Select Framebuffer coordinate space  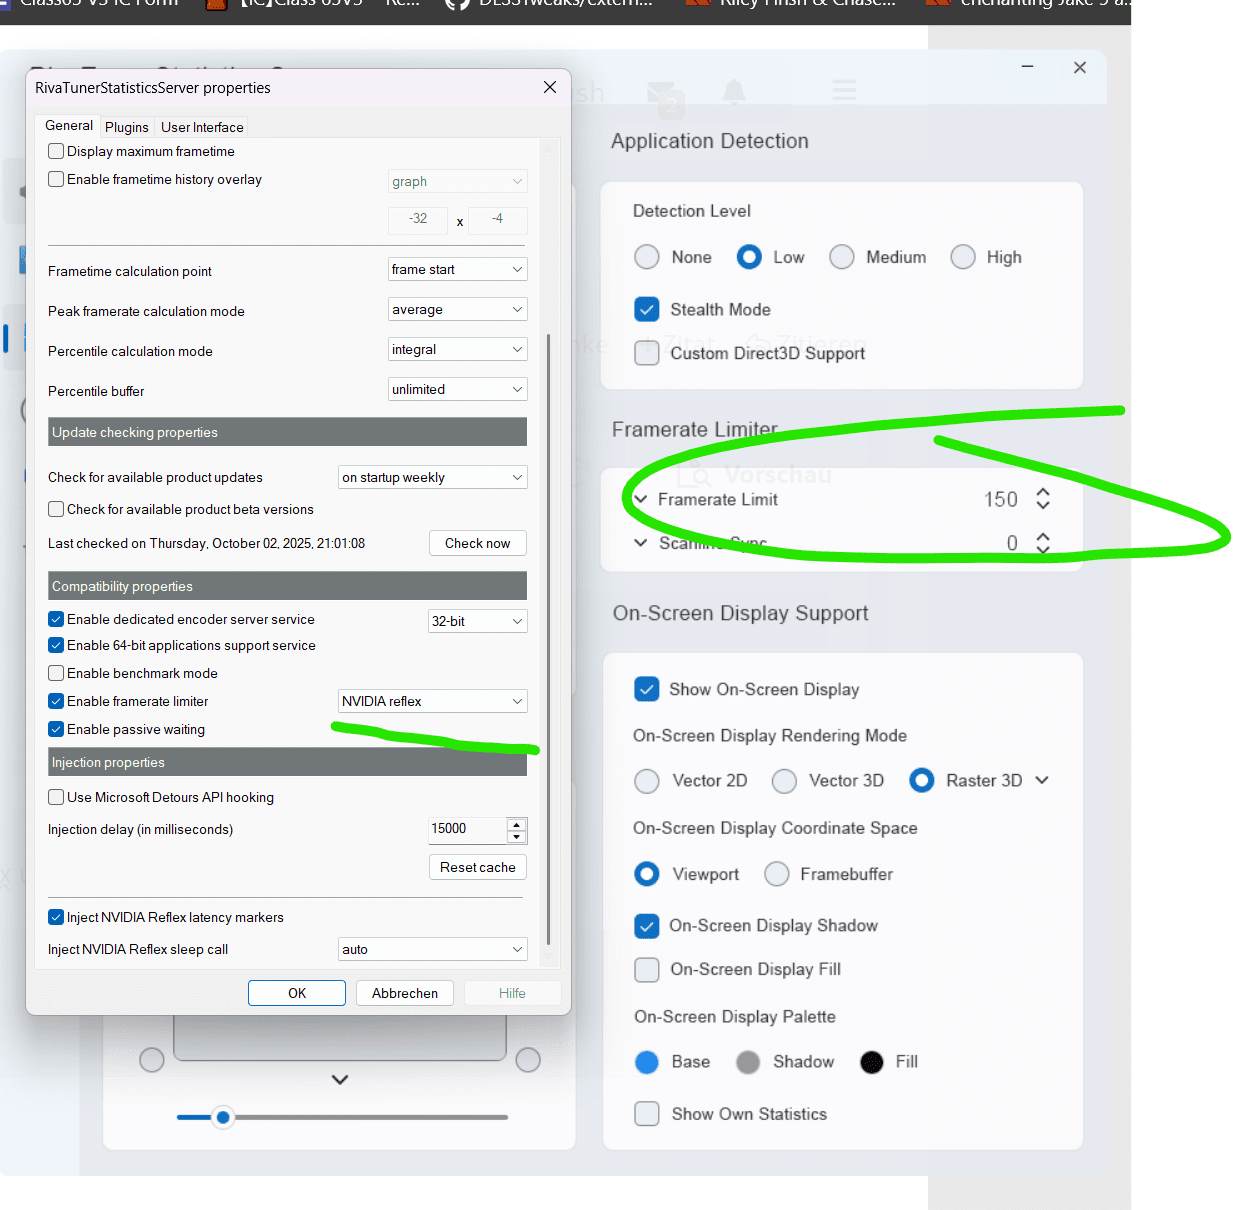click(777, 874)
